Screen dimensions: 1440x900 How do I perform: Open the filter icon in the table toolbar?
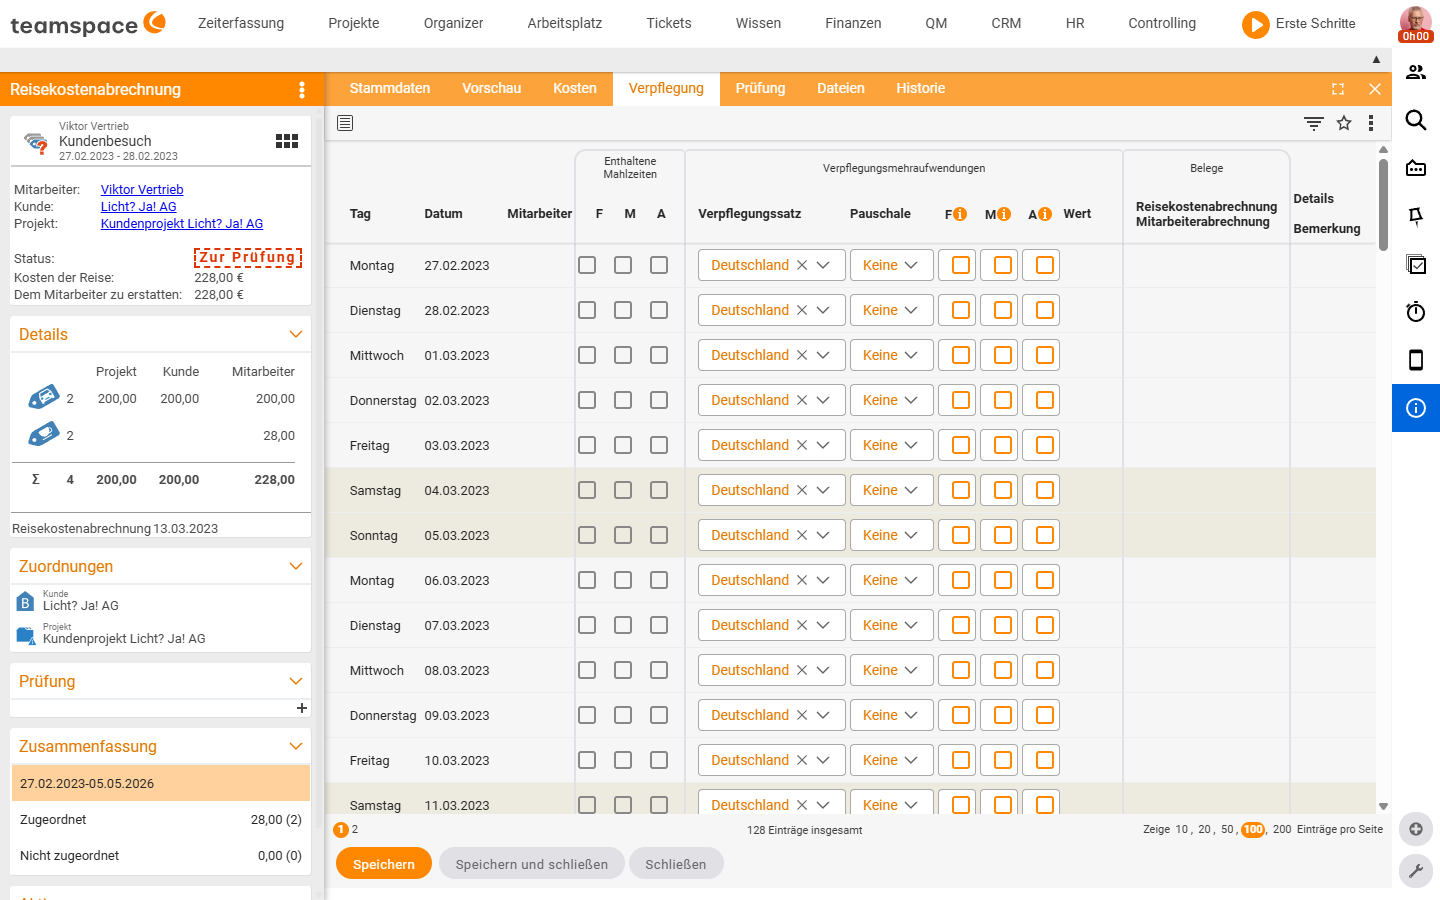[1314, 123]
